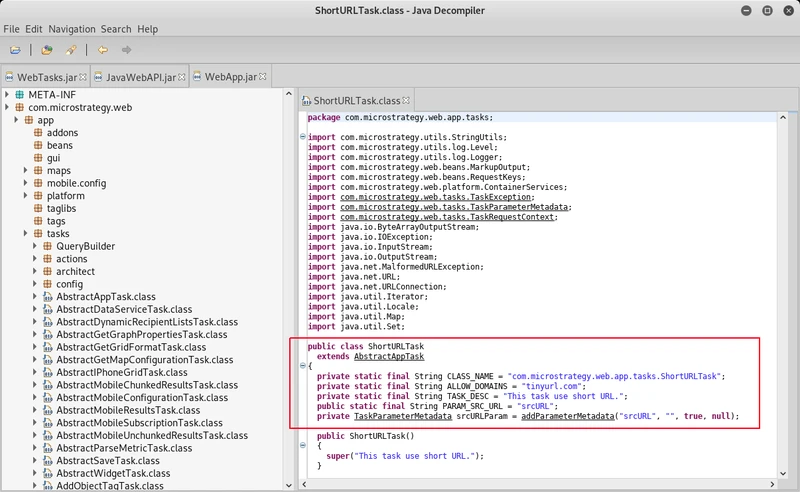Select AbstractParseMetricTask.class in the tree
The height and width of the screenshot is (492, 800).
point(124,448)
